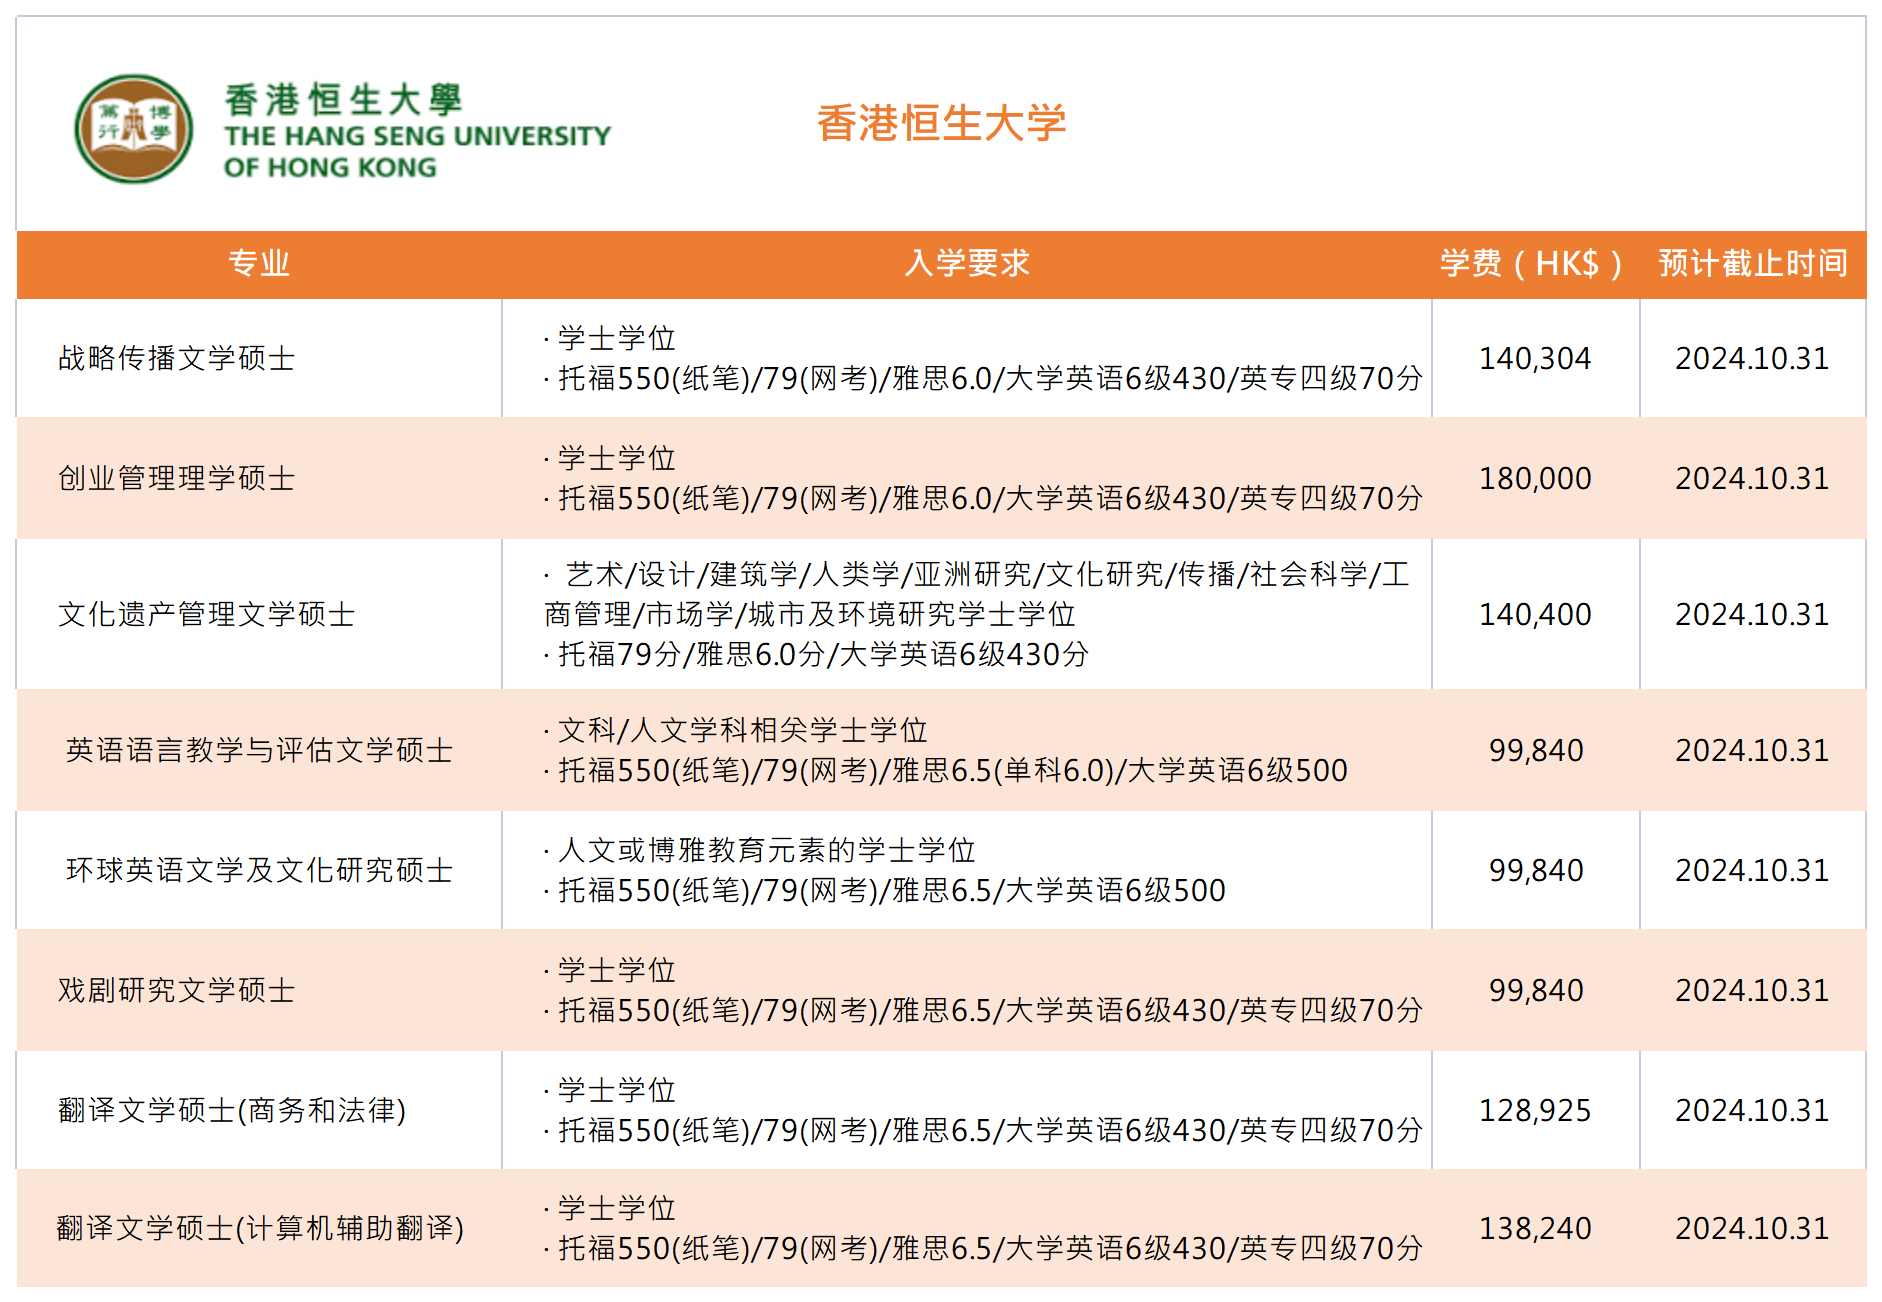This screenshot has height=1302, width=1882.
Task: Click 香港恒生大學 traditional Chinese logo text
Action: (343, 99)
